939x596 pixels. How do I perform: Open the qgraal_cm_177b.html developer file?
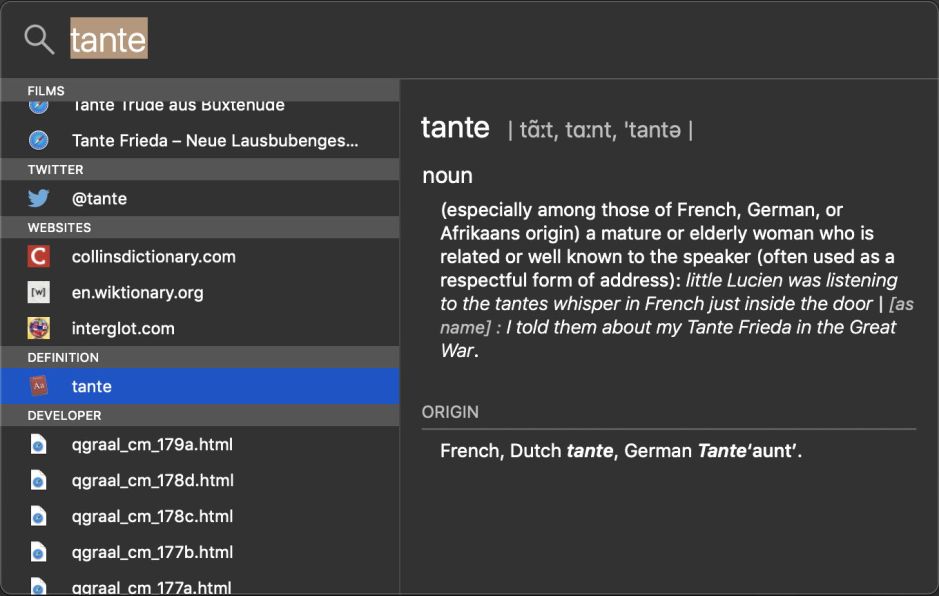(152, 552)
